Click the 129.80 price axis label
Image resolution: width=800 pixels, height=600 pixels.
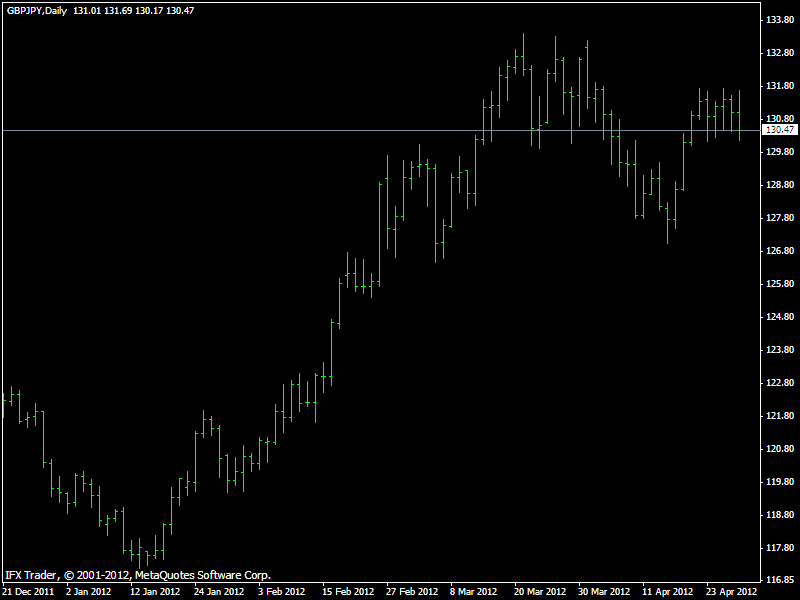[780, 152]
